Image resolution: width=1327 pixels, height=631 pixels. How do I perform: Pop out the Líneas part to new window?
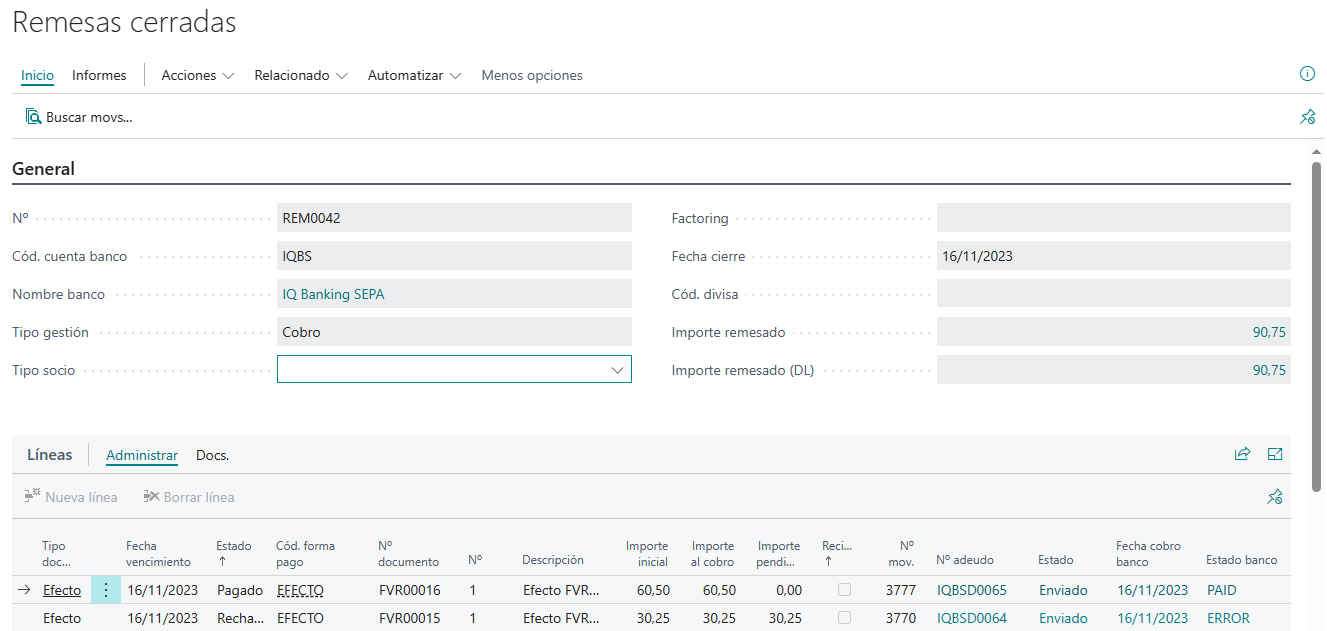(x=1274, y=454)
